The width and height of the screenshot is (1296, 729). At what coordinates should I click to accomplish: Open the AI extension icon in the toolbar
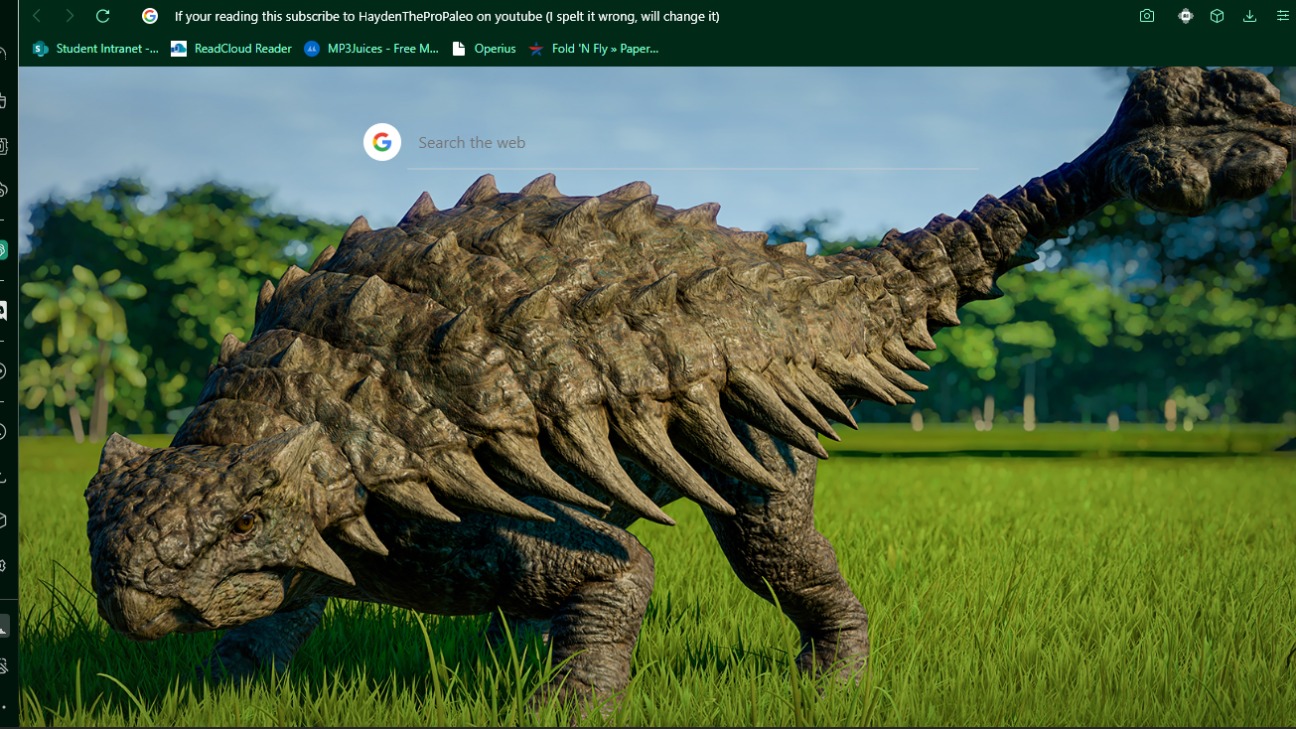1185,16
